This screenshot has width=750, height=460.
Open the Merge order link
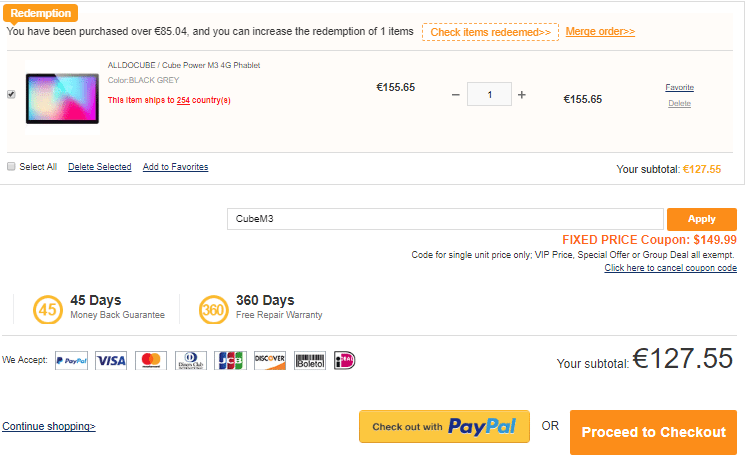click(600, 32)
